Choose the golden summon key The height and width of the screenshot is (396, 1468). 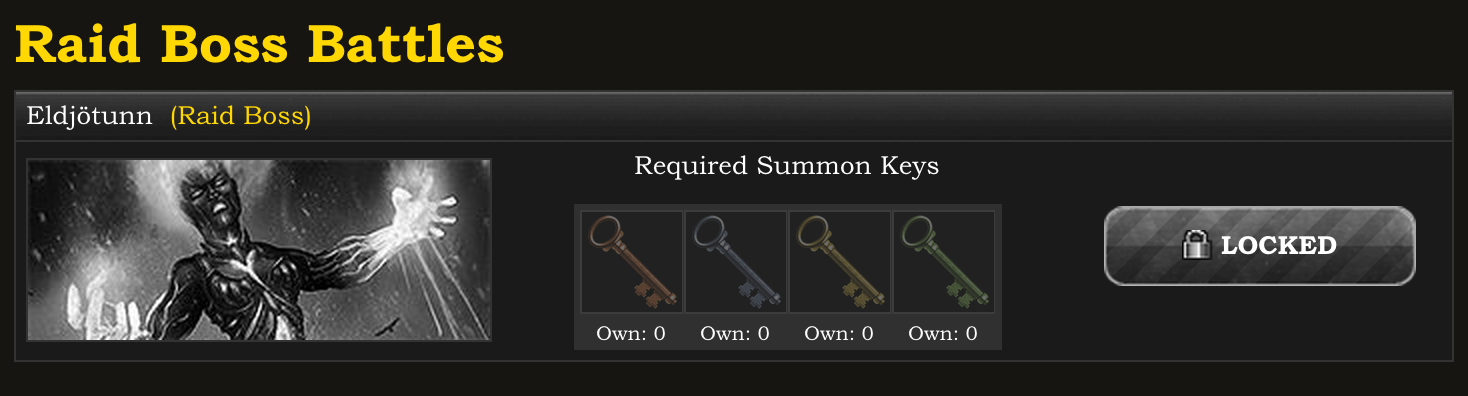(x=840, y=262)
